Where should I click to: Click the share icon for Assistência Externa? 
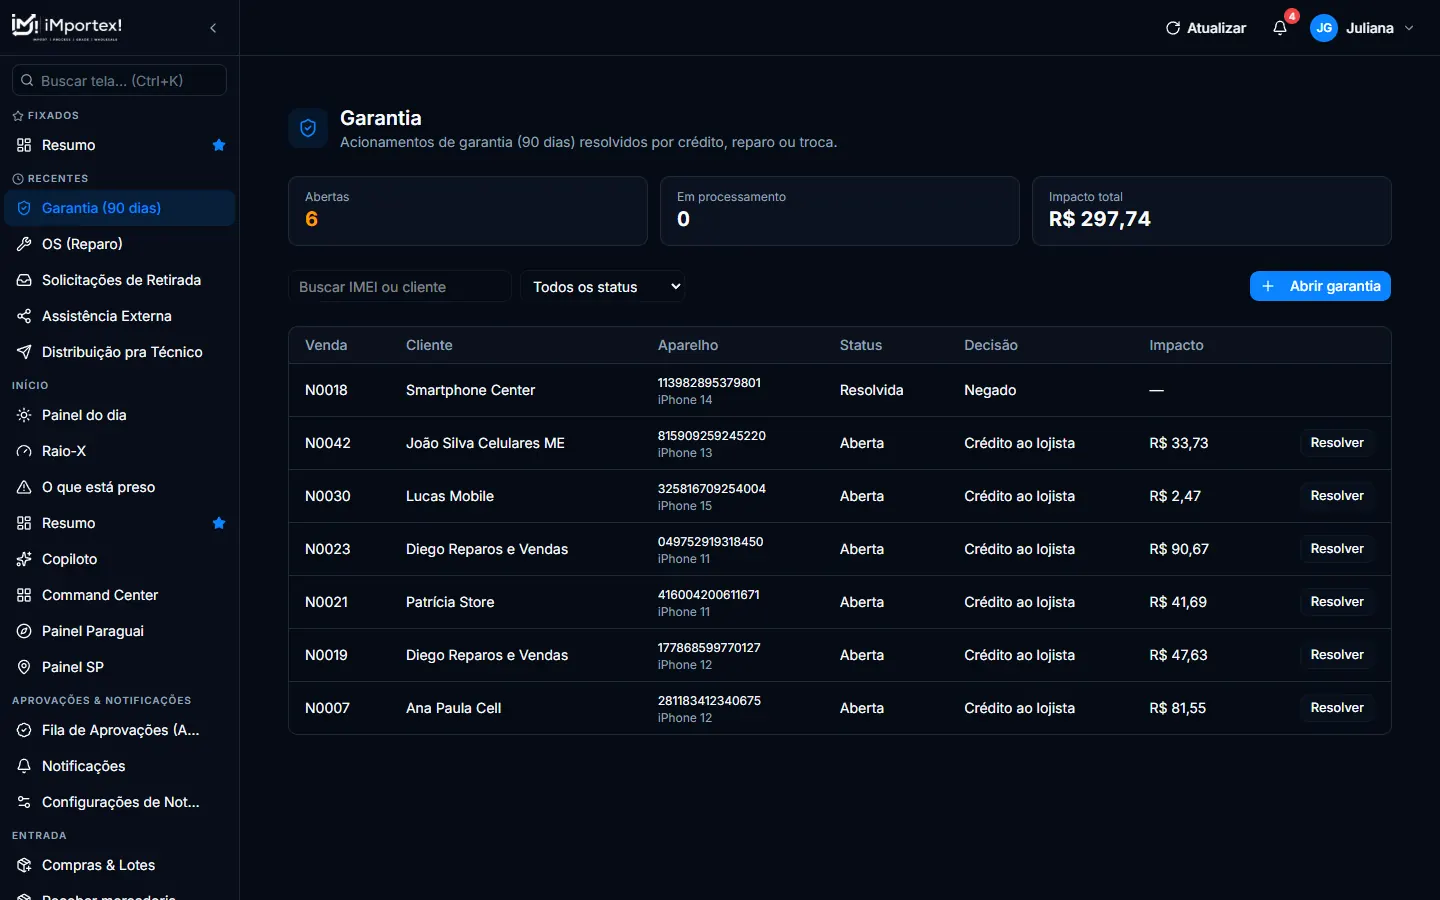(x=24, y=316)
